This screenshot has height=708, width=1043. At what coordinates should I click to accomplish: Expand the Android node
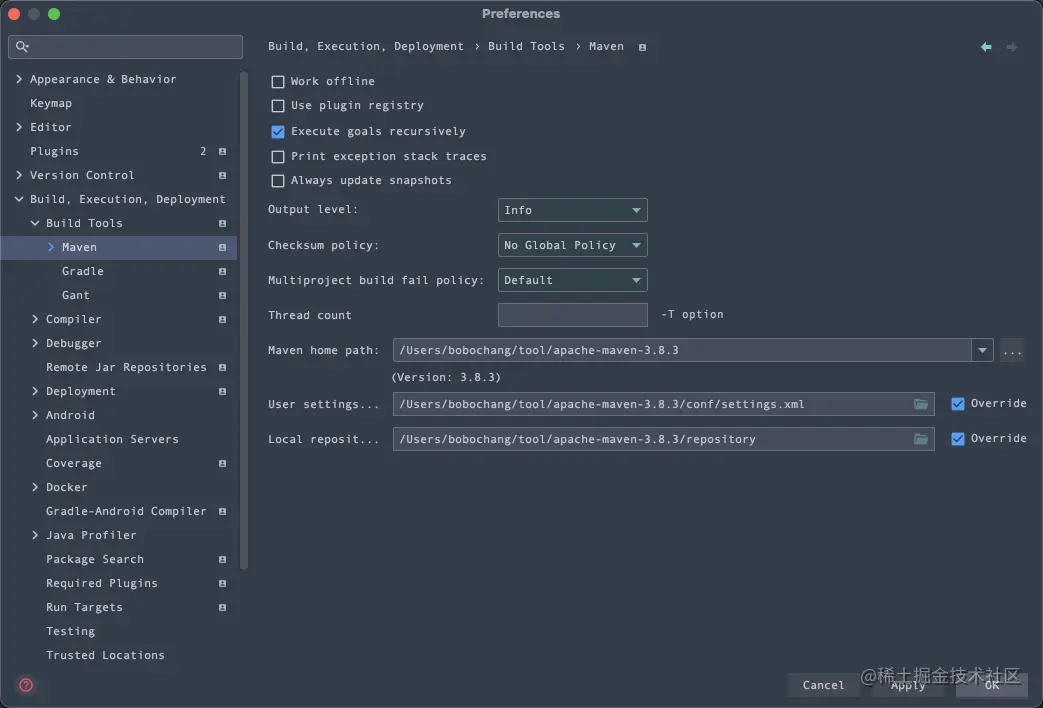point(35,415)
